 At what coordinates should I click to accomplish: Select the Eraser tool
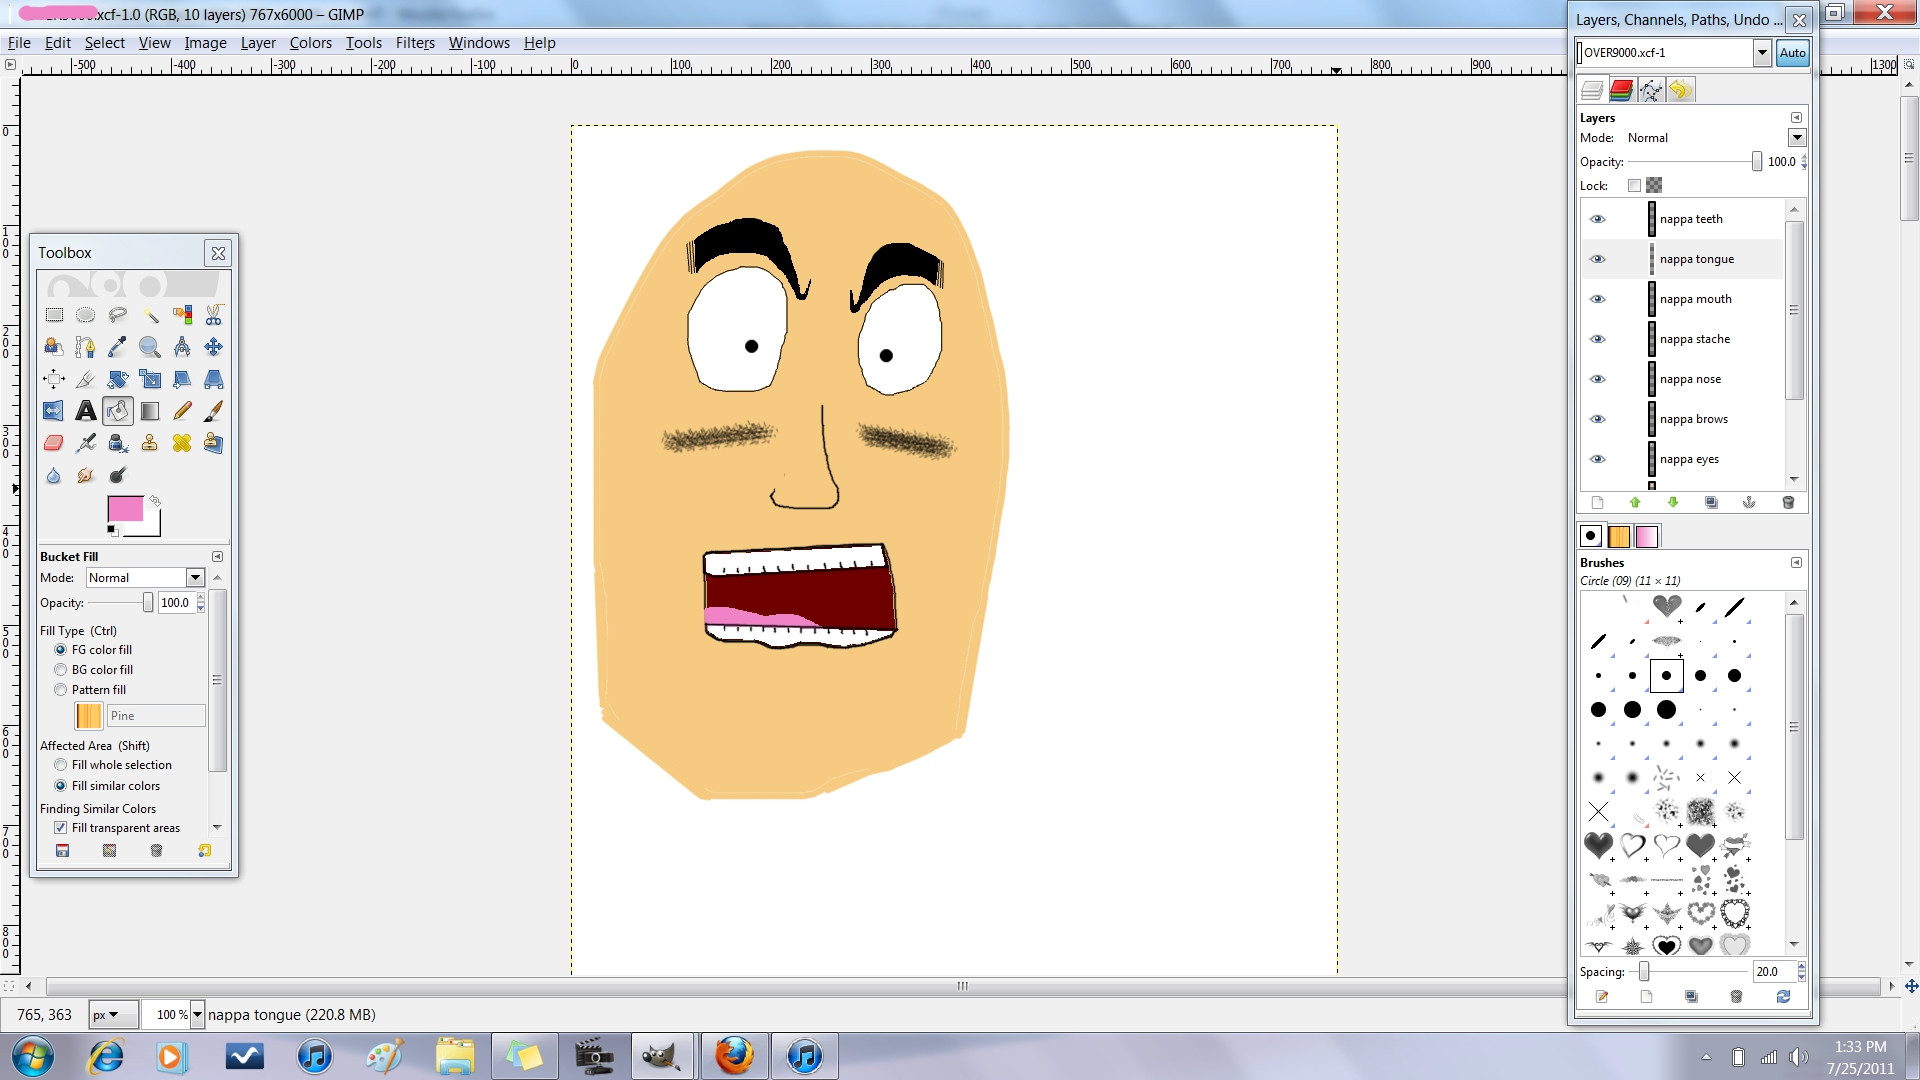click(x=54, y=443)
